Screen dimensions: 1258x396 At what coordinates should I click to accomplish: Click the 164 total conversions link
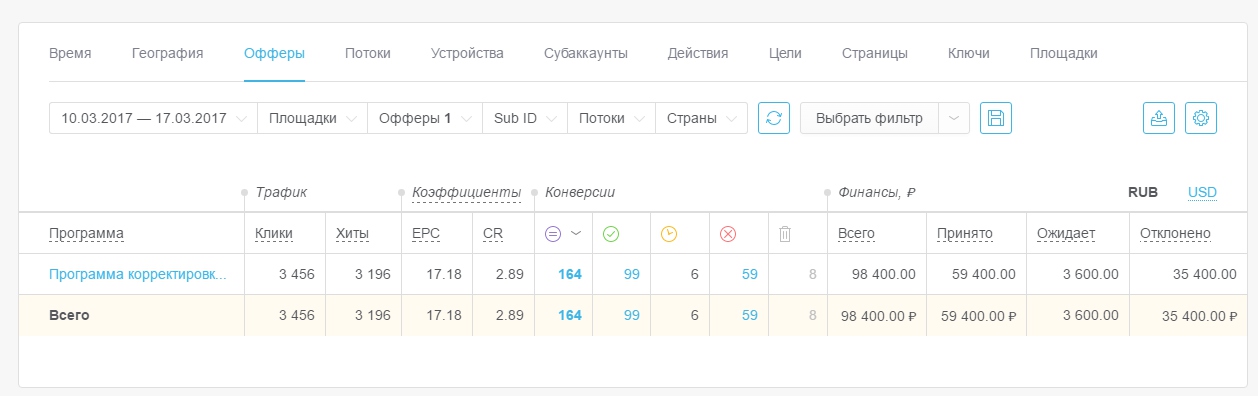point(569,274)
